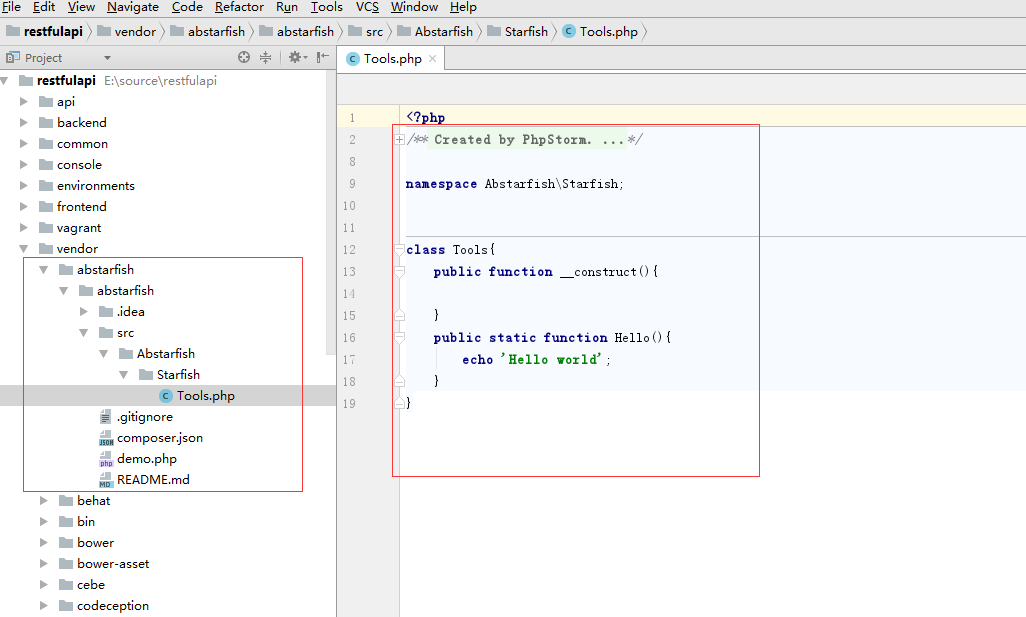Select .gitignore in the project tree
Image resolution: width=1026 pixels, height=617 pixels.
(x=145, y=417)
